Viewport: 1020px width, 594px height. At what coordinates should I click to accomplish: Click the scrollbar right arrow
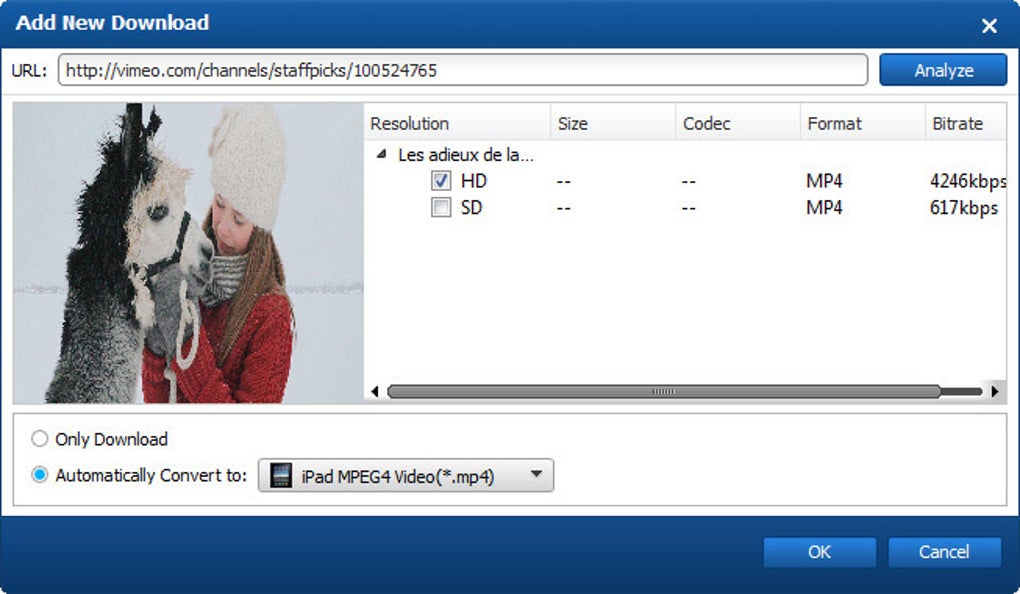point(995,391)
